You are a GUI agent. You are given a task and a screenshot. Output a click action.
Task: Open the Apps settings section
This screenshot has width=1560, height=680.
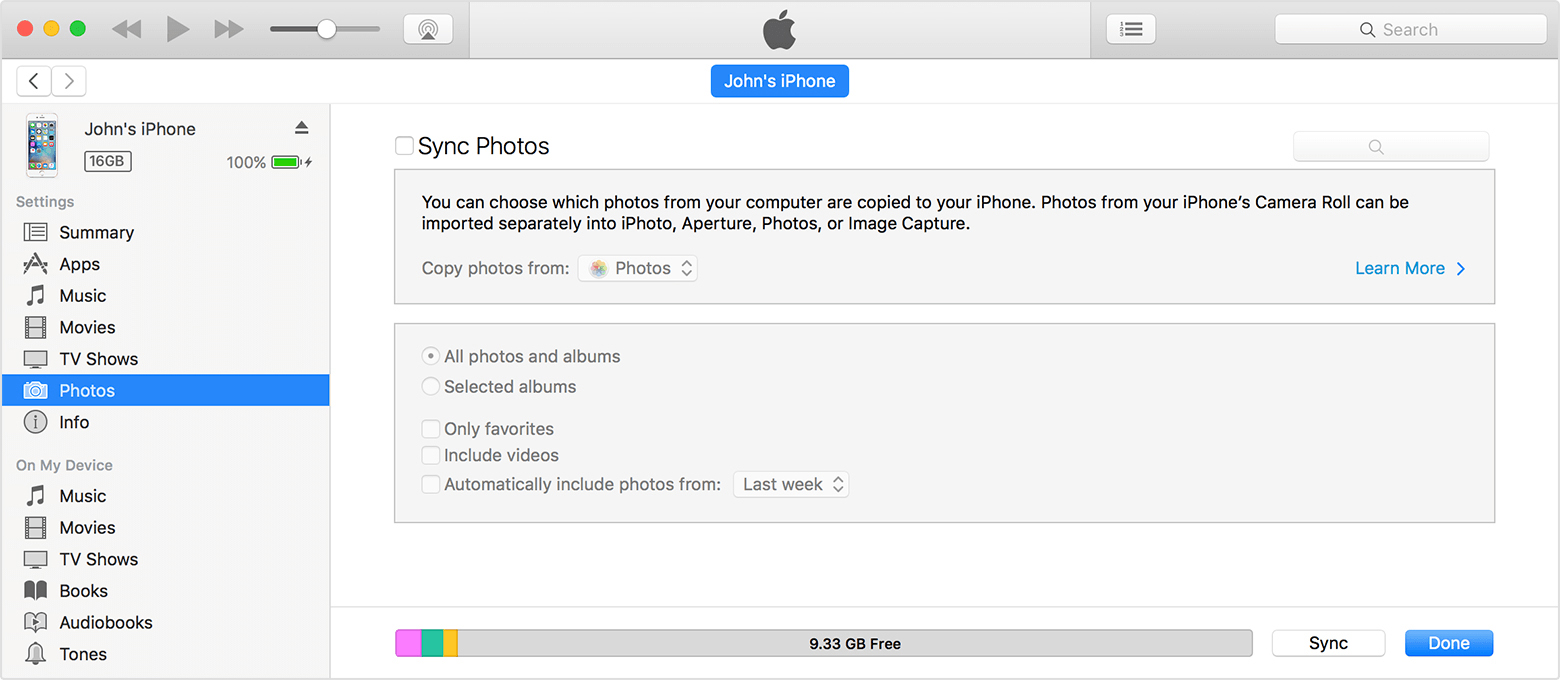tap(166, 264)
